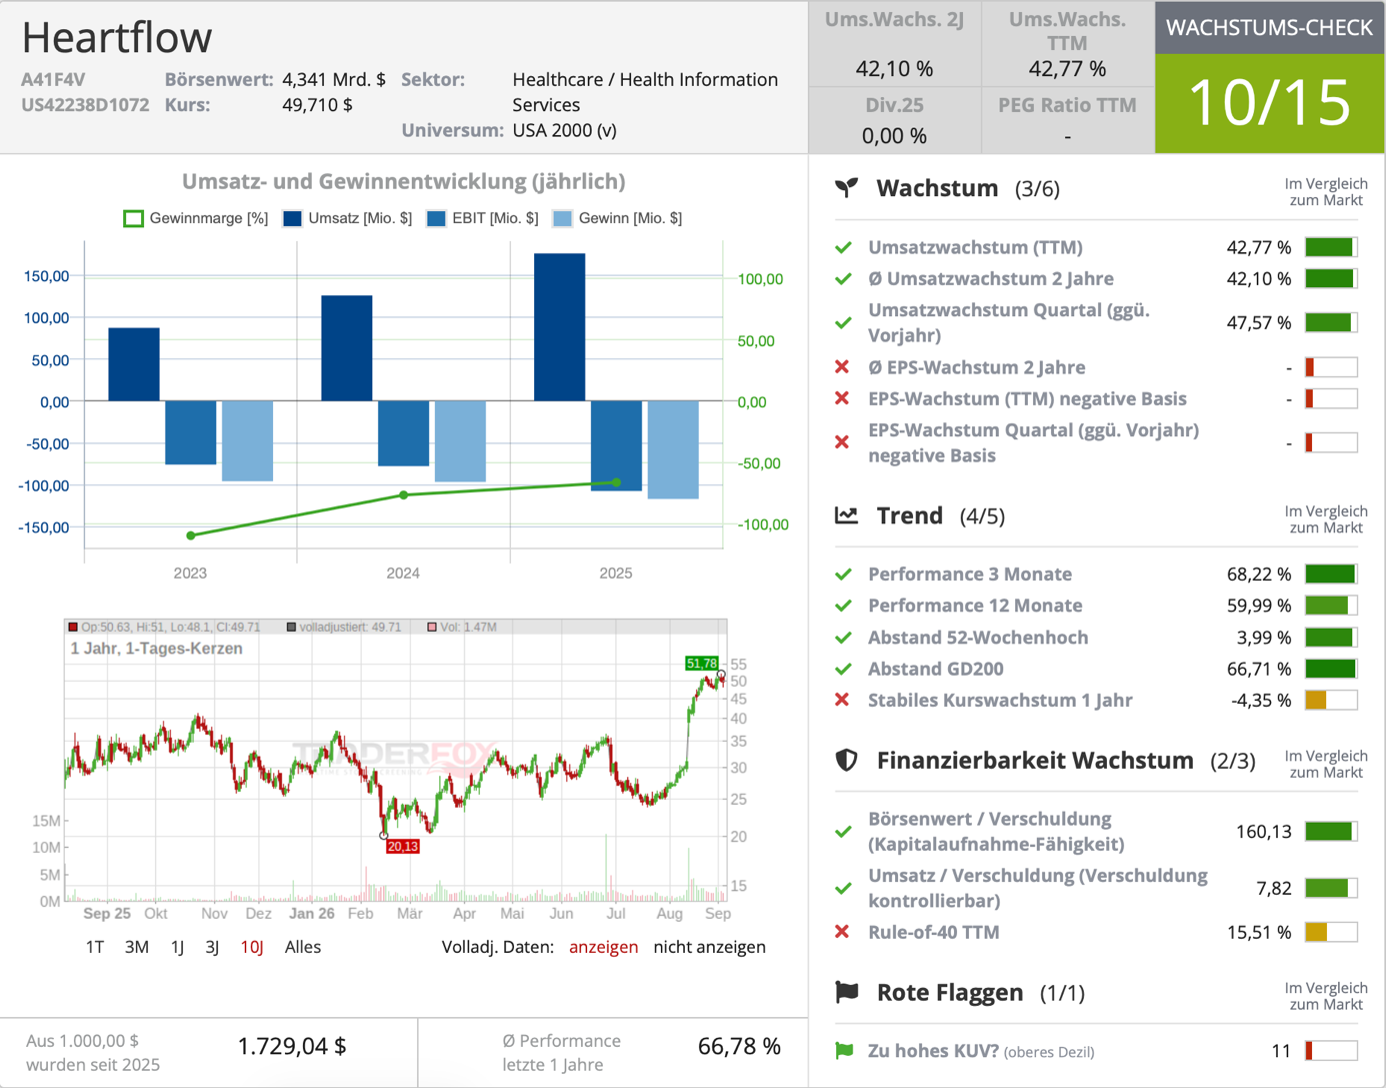Click the 160,13 Börsenwert / Verschuldung value
The image size is (1386, 1088).
point(1264,831)
